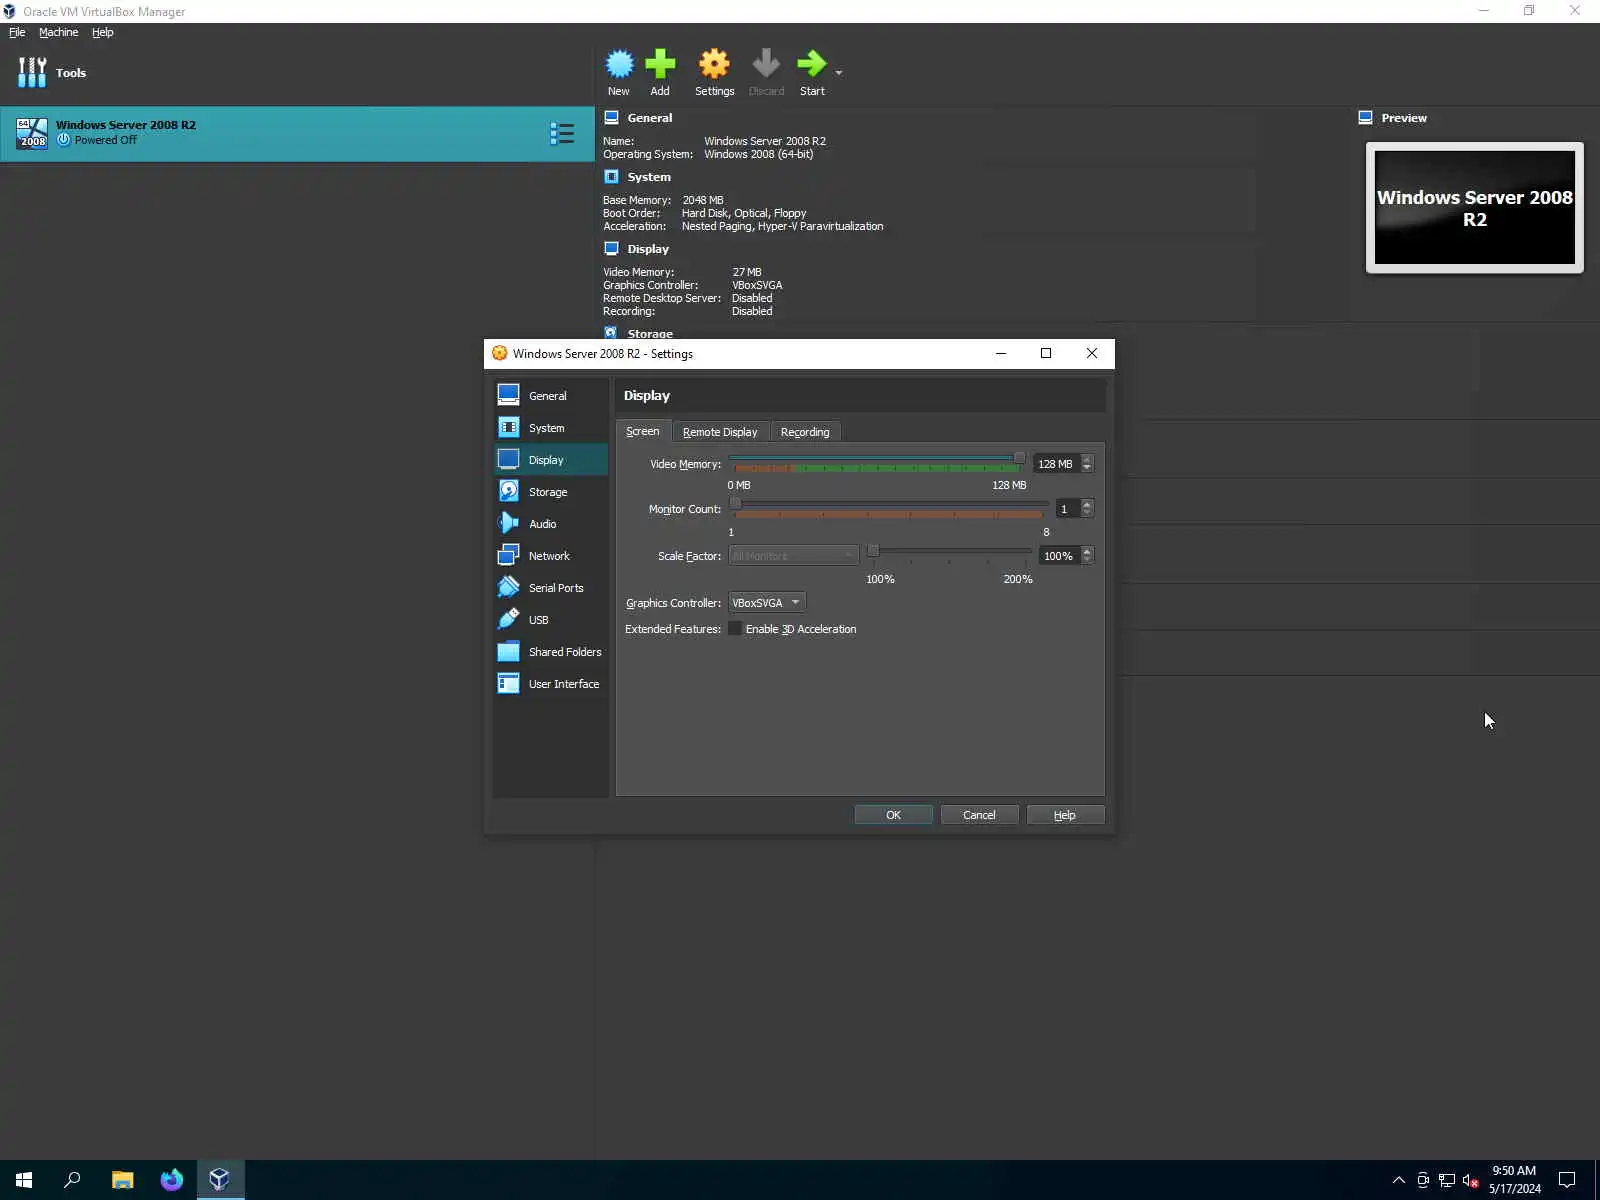This screenshot has height=1200, width=1600.
Task: Select Shared Folders category in Settings sidebar
Action: [x=551, y=652]
